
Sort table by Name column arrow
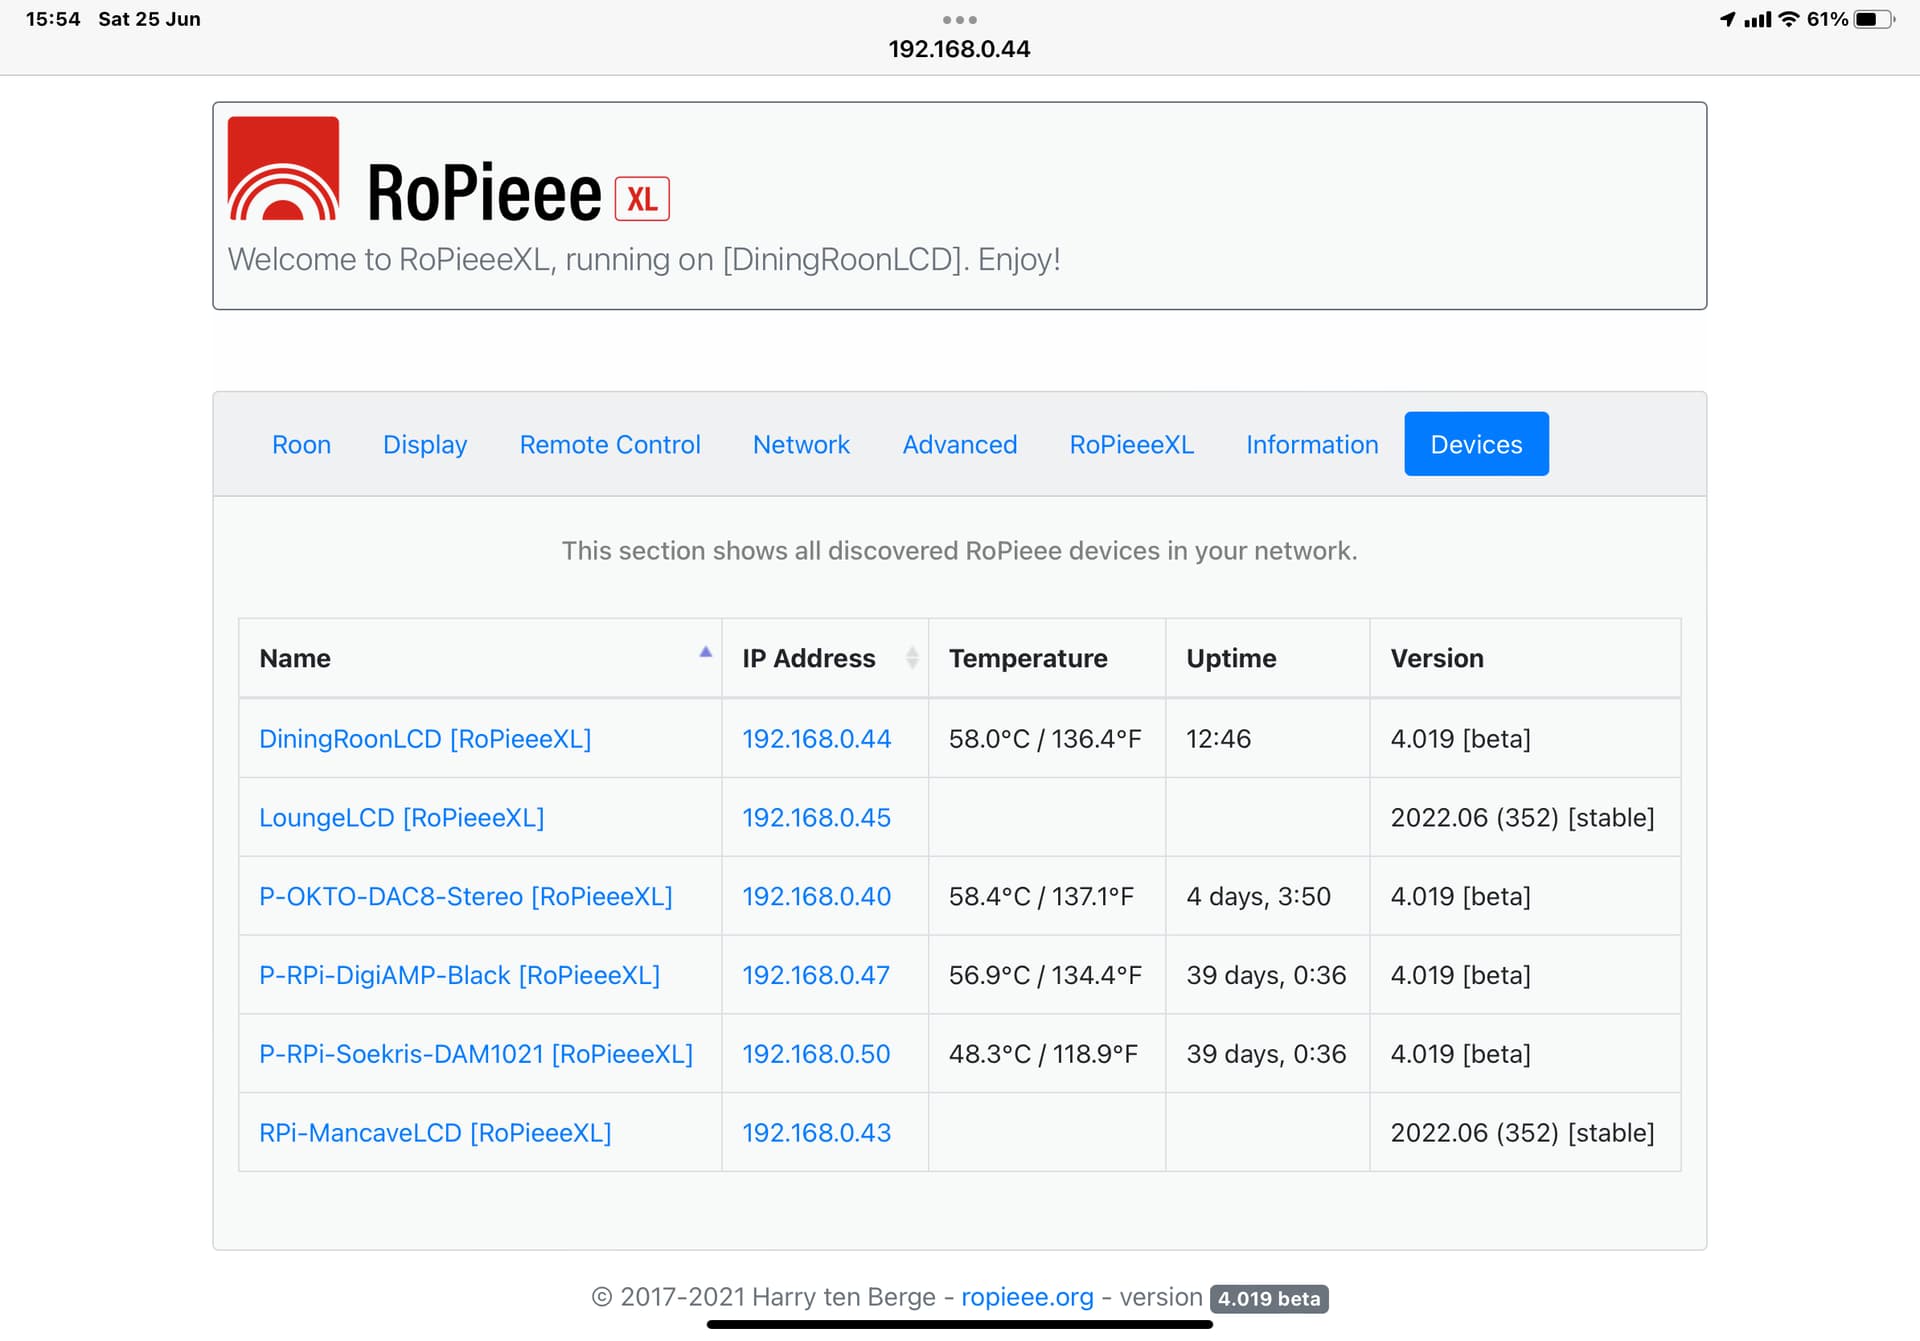point(705,652)
